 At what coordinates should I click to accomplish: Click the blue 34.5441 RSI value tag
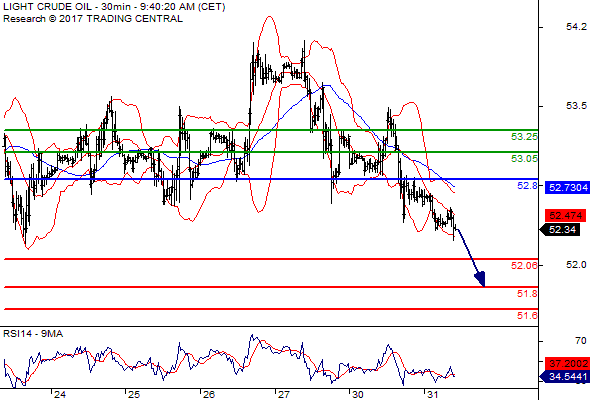(564, 376)
